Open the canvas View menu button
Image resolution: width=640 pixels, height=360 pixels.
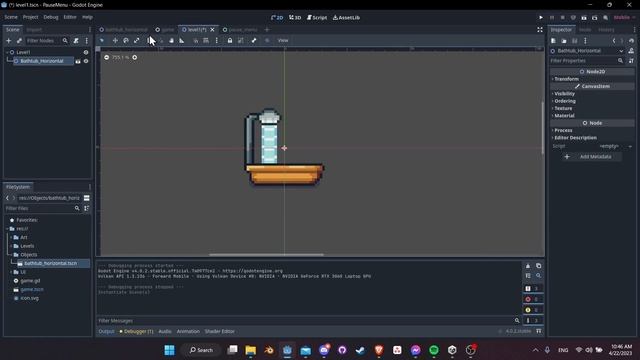(x=283, y=40)
